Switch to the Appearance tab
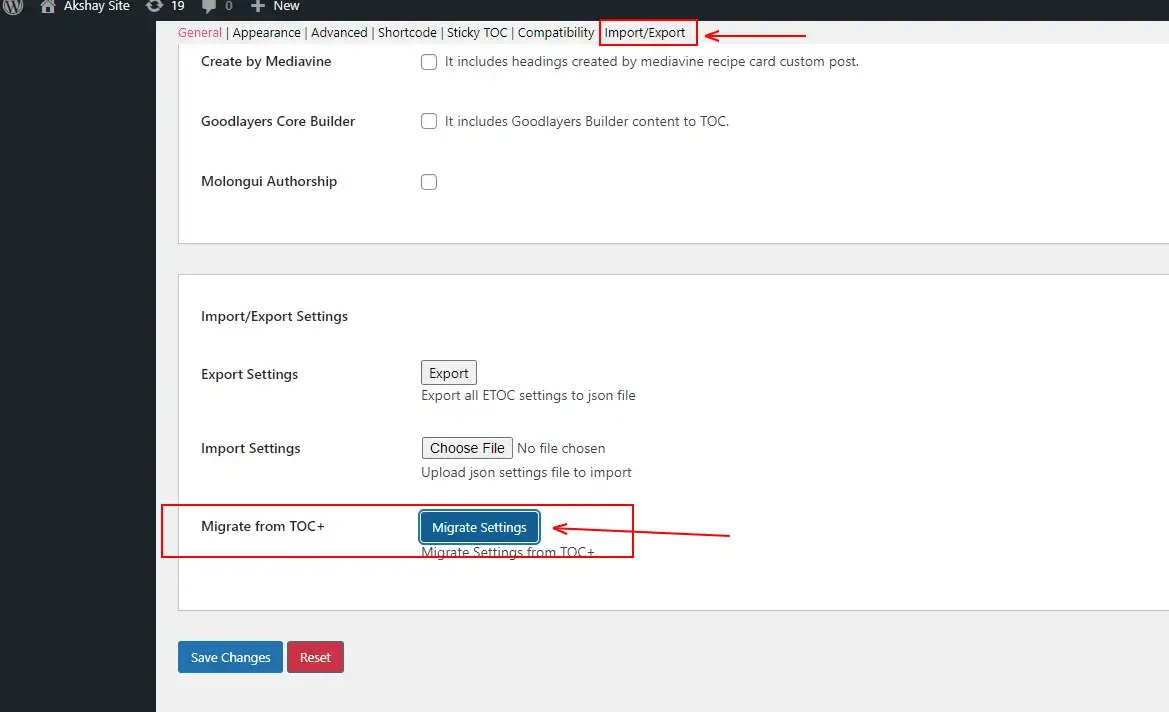The width and height of the screenshot is (1169, 712). point(266,33)
